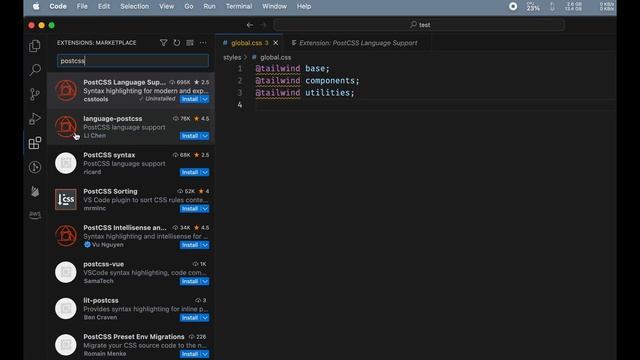Select lit-postcss extension icon

point(66,308)
